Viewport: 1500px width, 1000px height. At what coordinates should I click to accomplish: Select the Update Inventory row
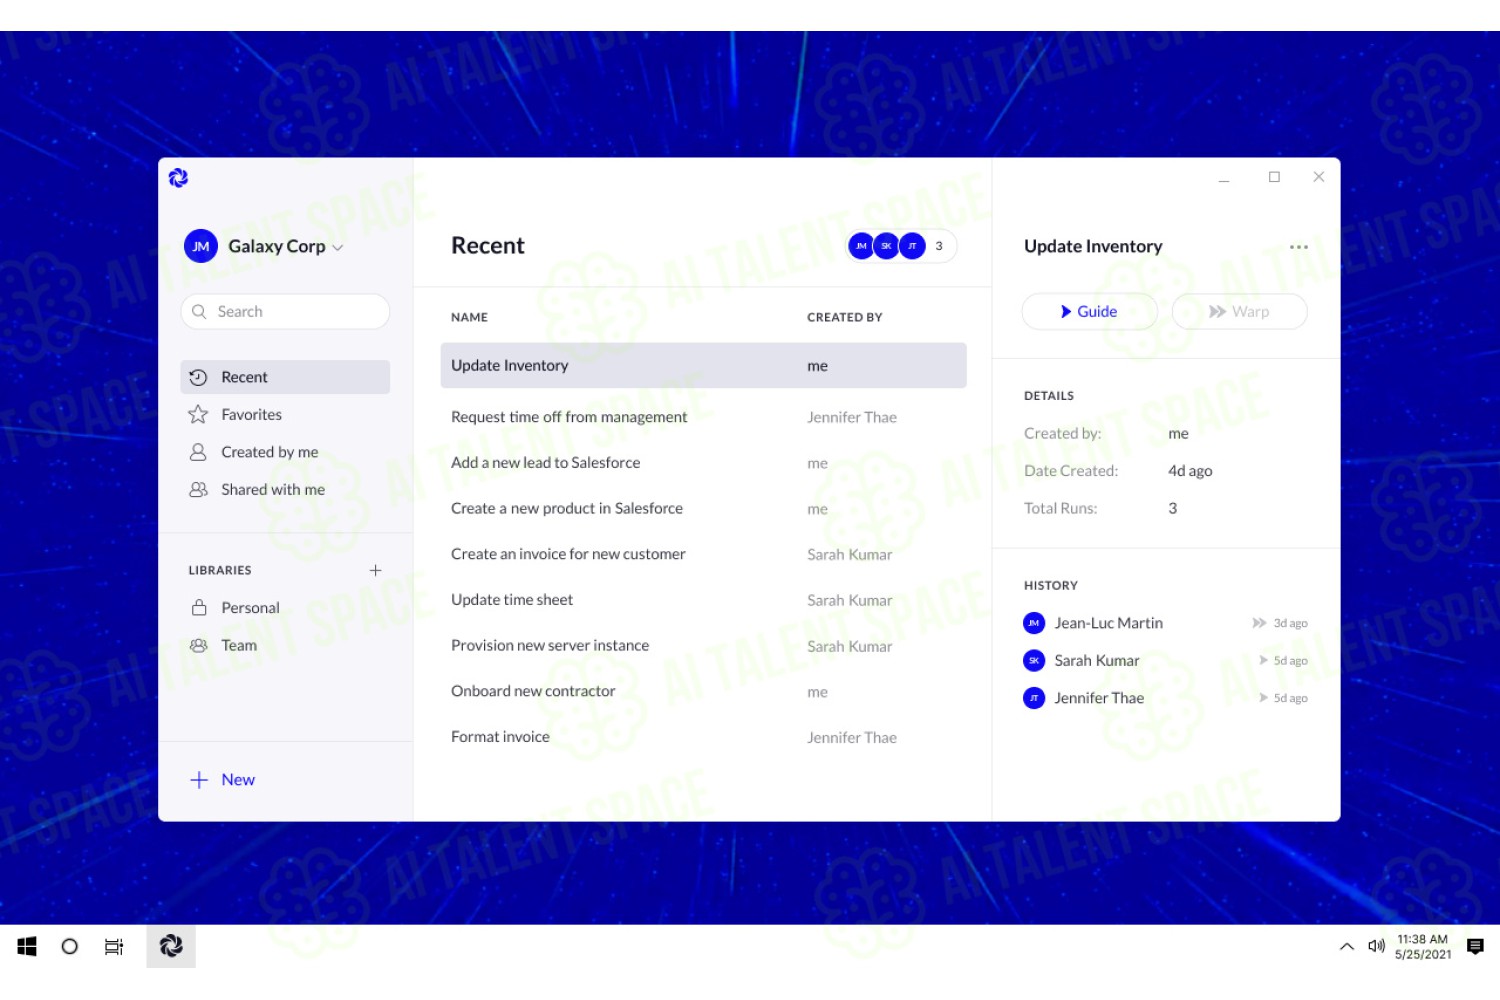pos(703,366)
